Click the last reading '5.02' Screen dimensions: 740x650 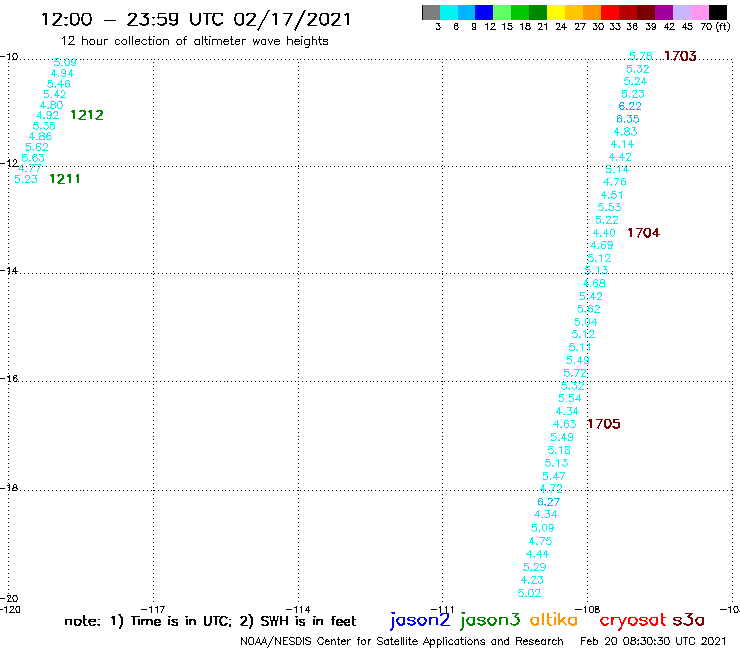[x=529, y=593]
